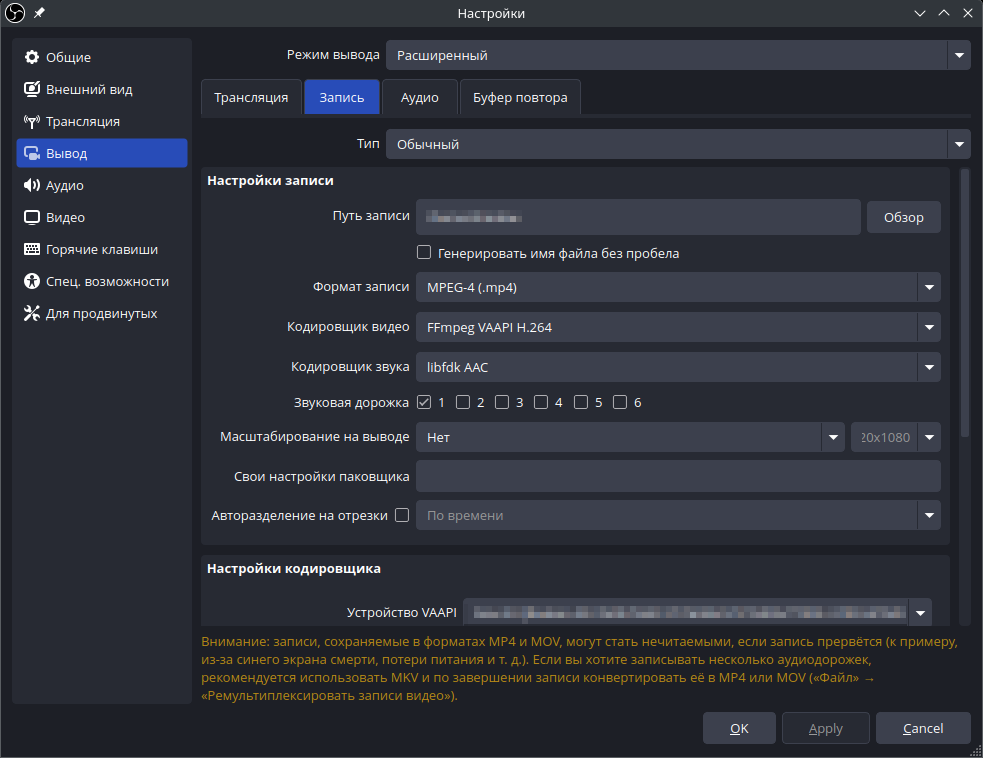Tick audio track 5 checkbox
This screenshot has width=983, height=758.
pyautogui.click(x=581, y=402)
